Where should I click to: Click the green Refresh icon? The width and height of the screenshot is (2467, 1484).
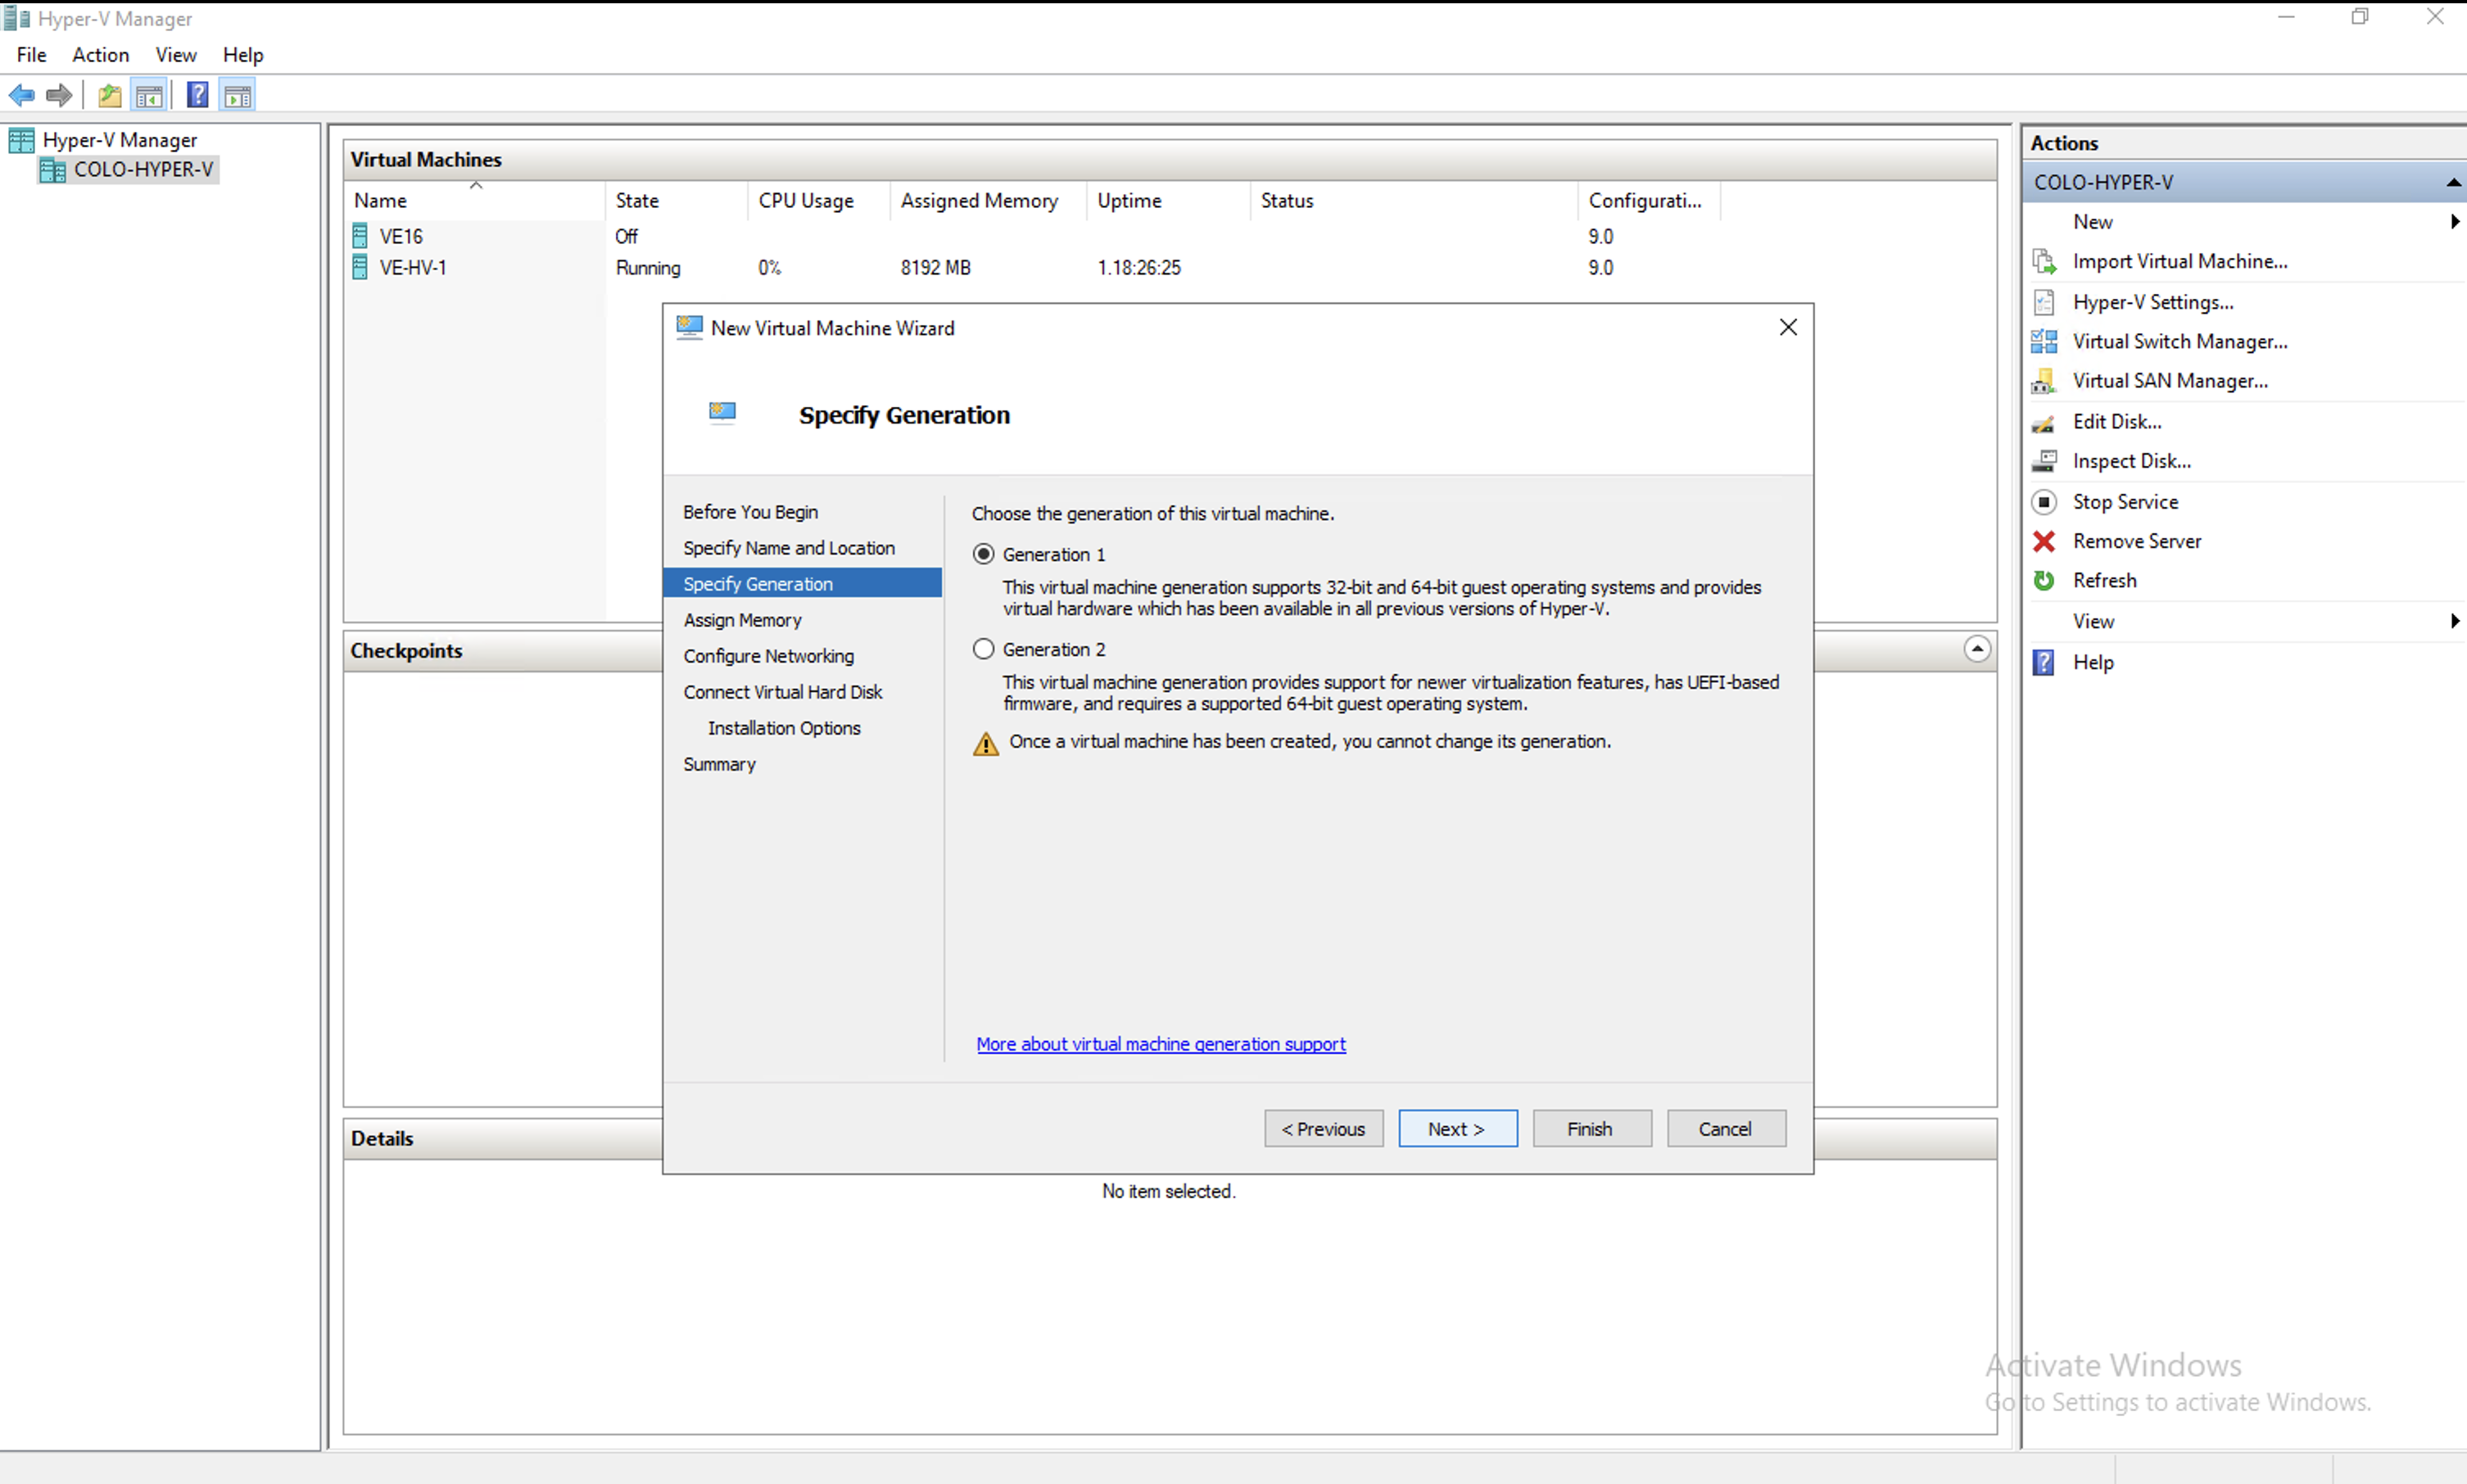(x=2044, y=581)
